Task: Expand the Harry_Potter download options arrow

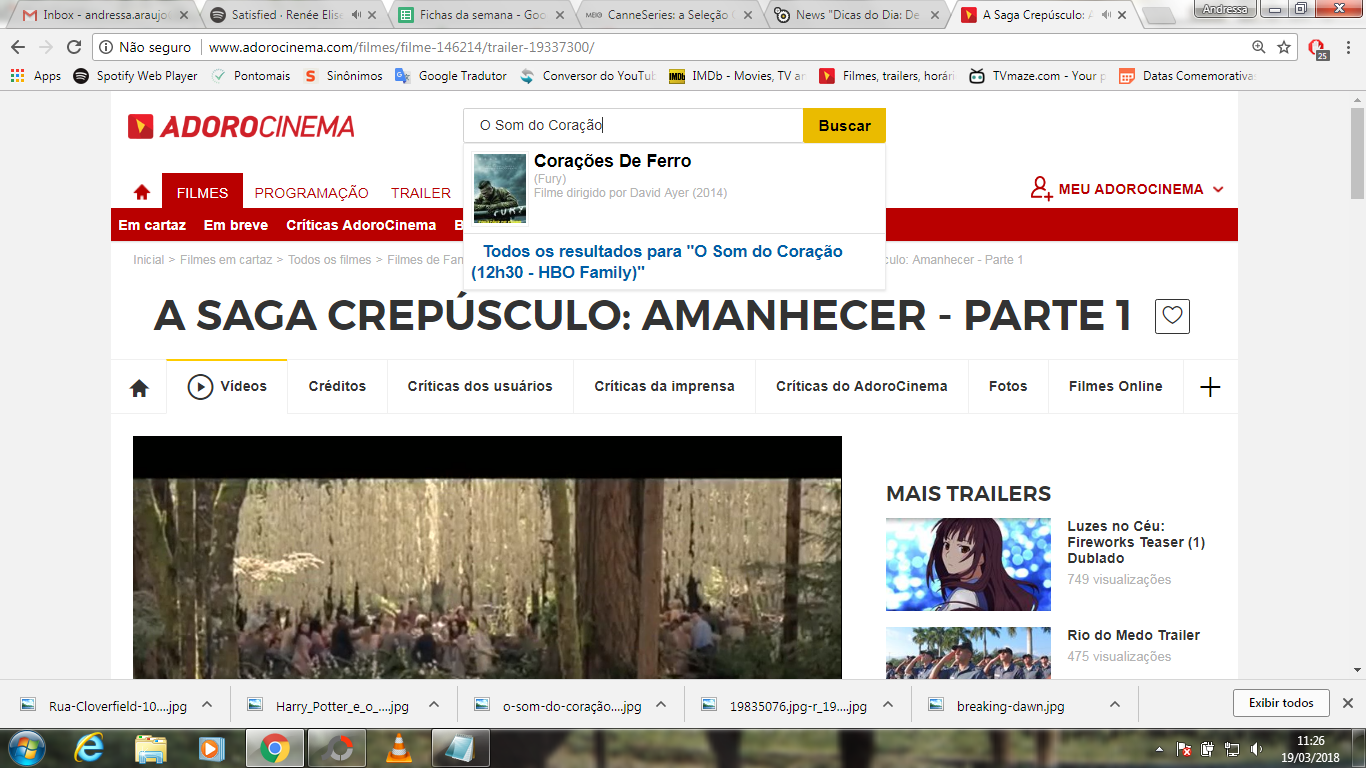Action: tap(434, 704)
